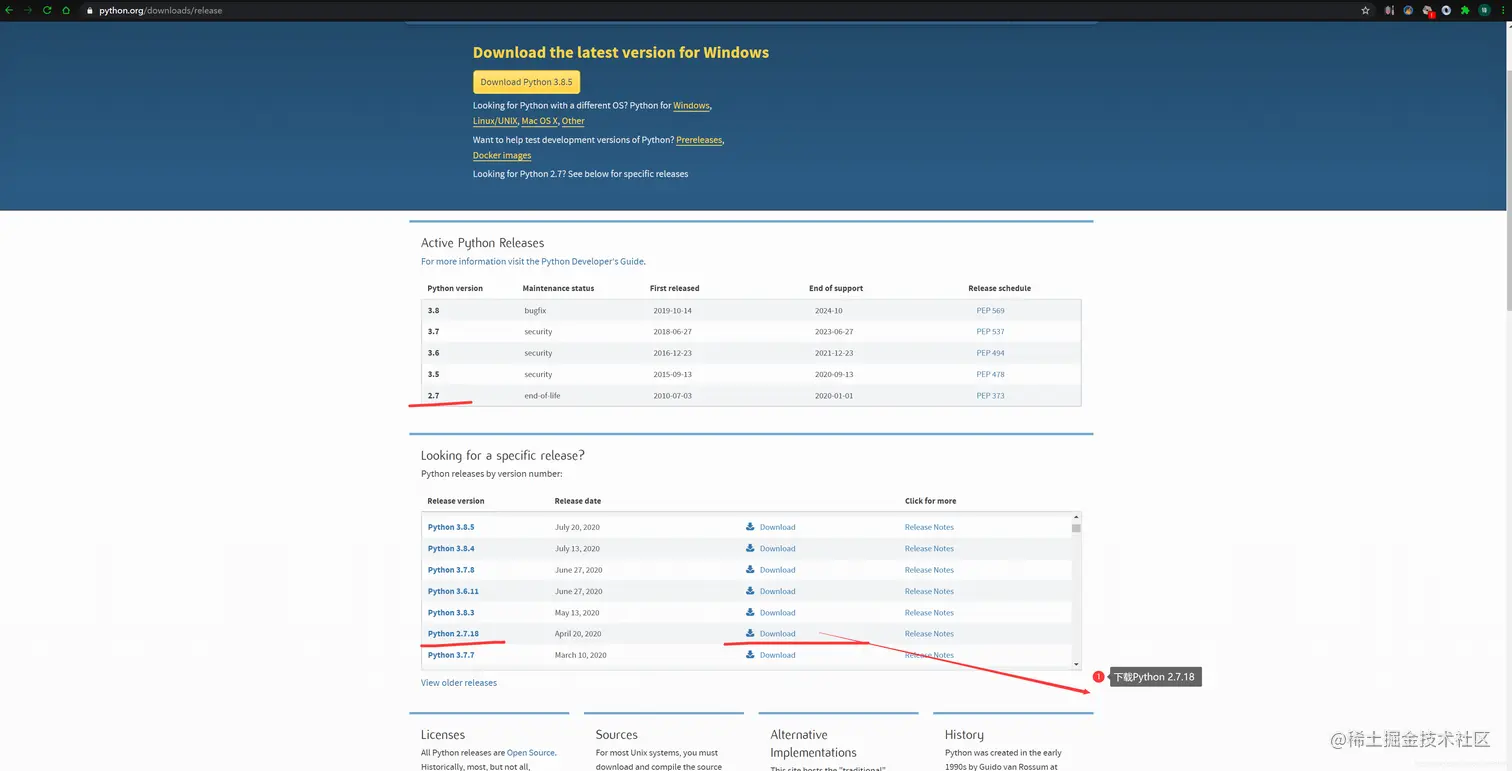
Task: Click the July 20, 2020 release date
Action: [x=577, y=527]
